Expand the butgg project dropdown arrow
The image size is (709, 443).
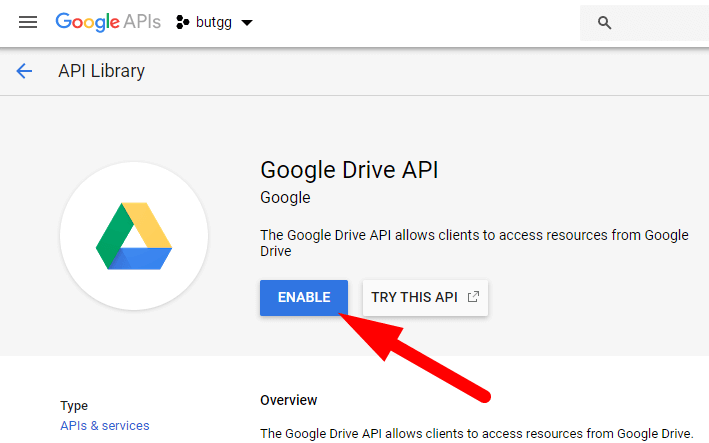247,23
